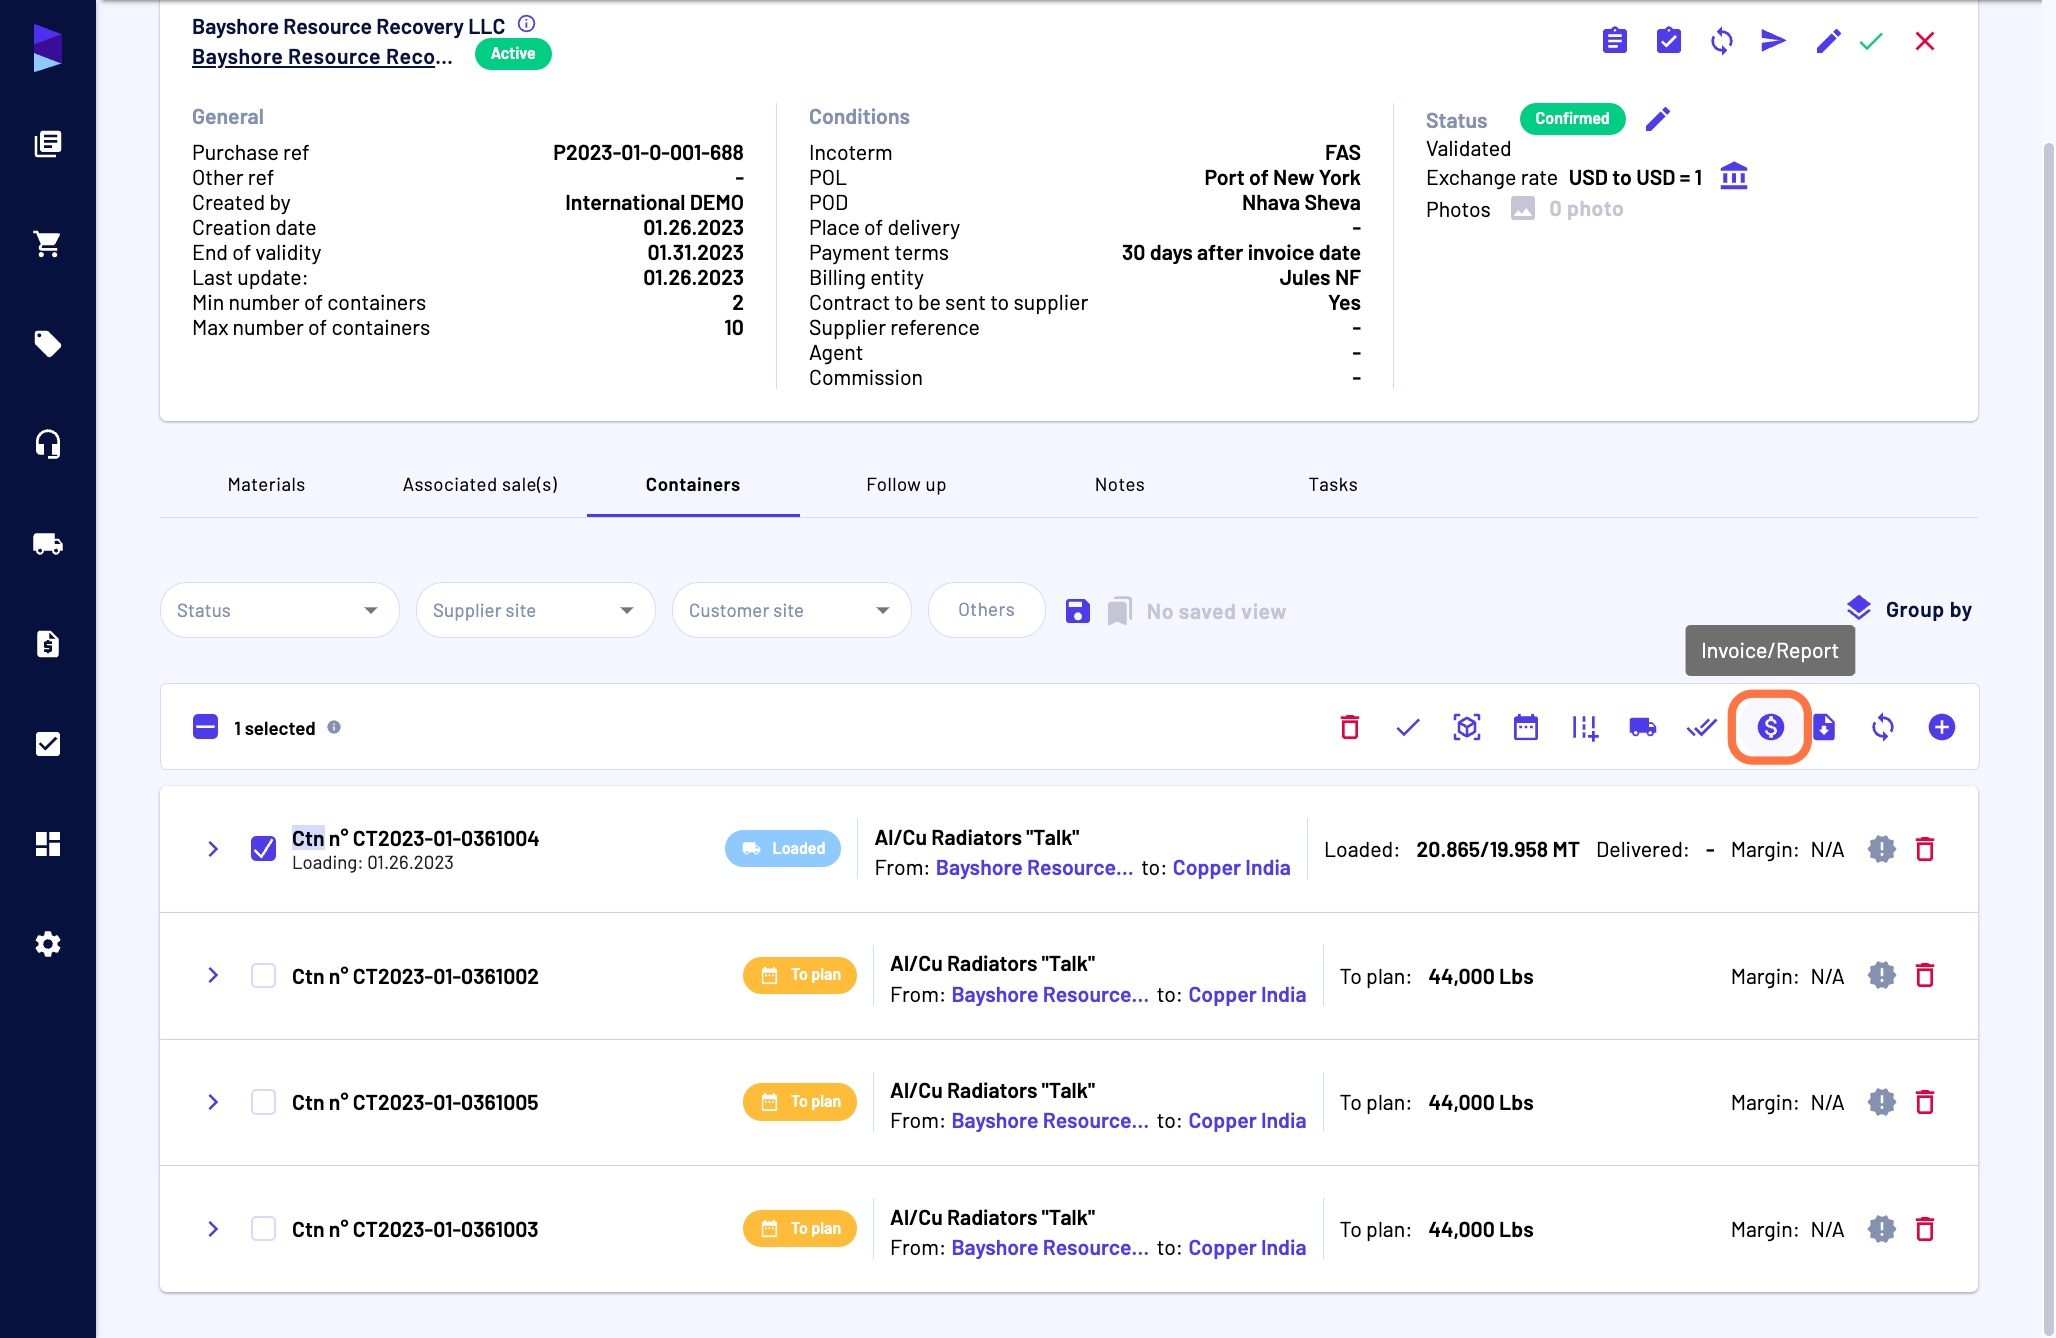
Task: Click the red X cancel icon in header
Action: tap(1924, 41)
